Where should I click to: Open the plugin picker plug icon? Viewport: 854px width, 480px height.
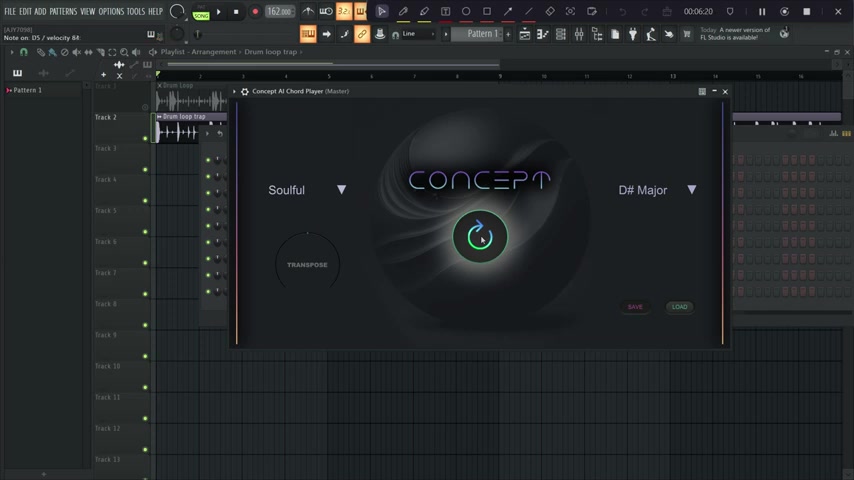click(x=633, y=34)
